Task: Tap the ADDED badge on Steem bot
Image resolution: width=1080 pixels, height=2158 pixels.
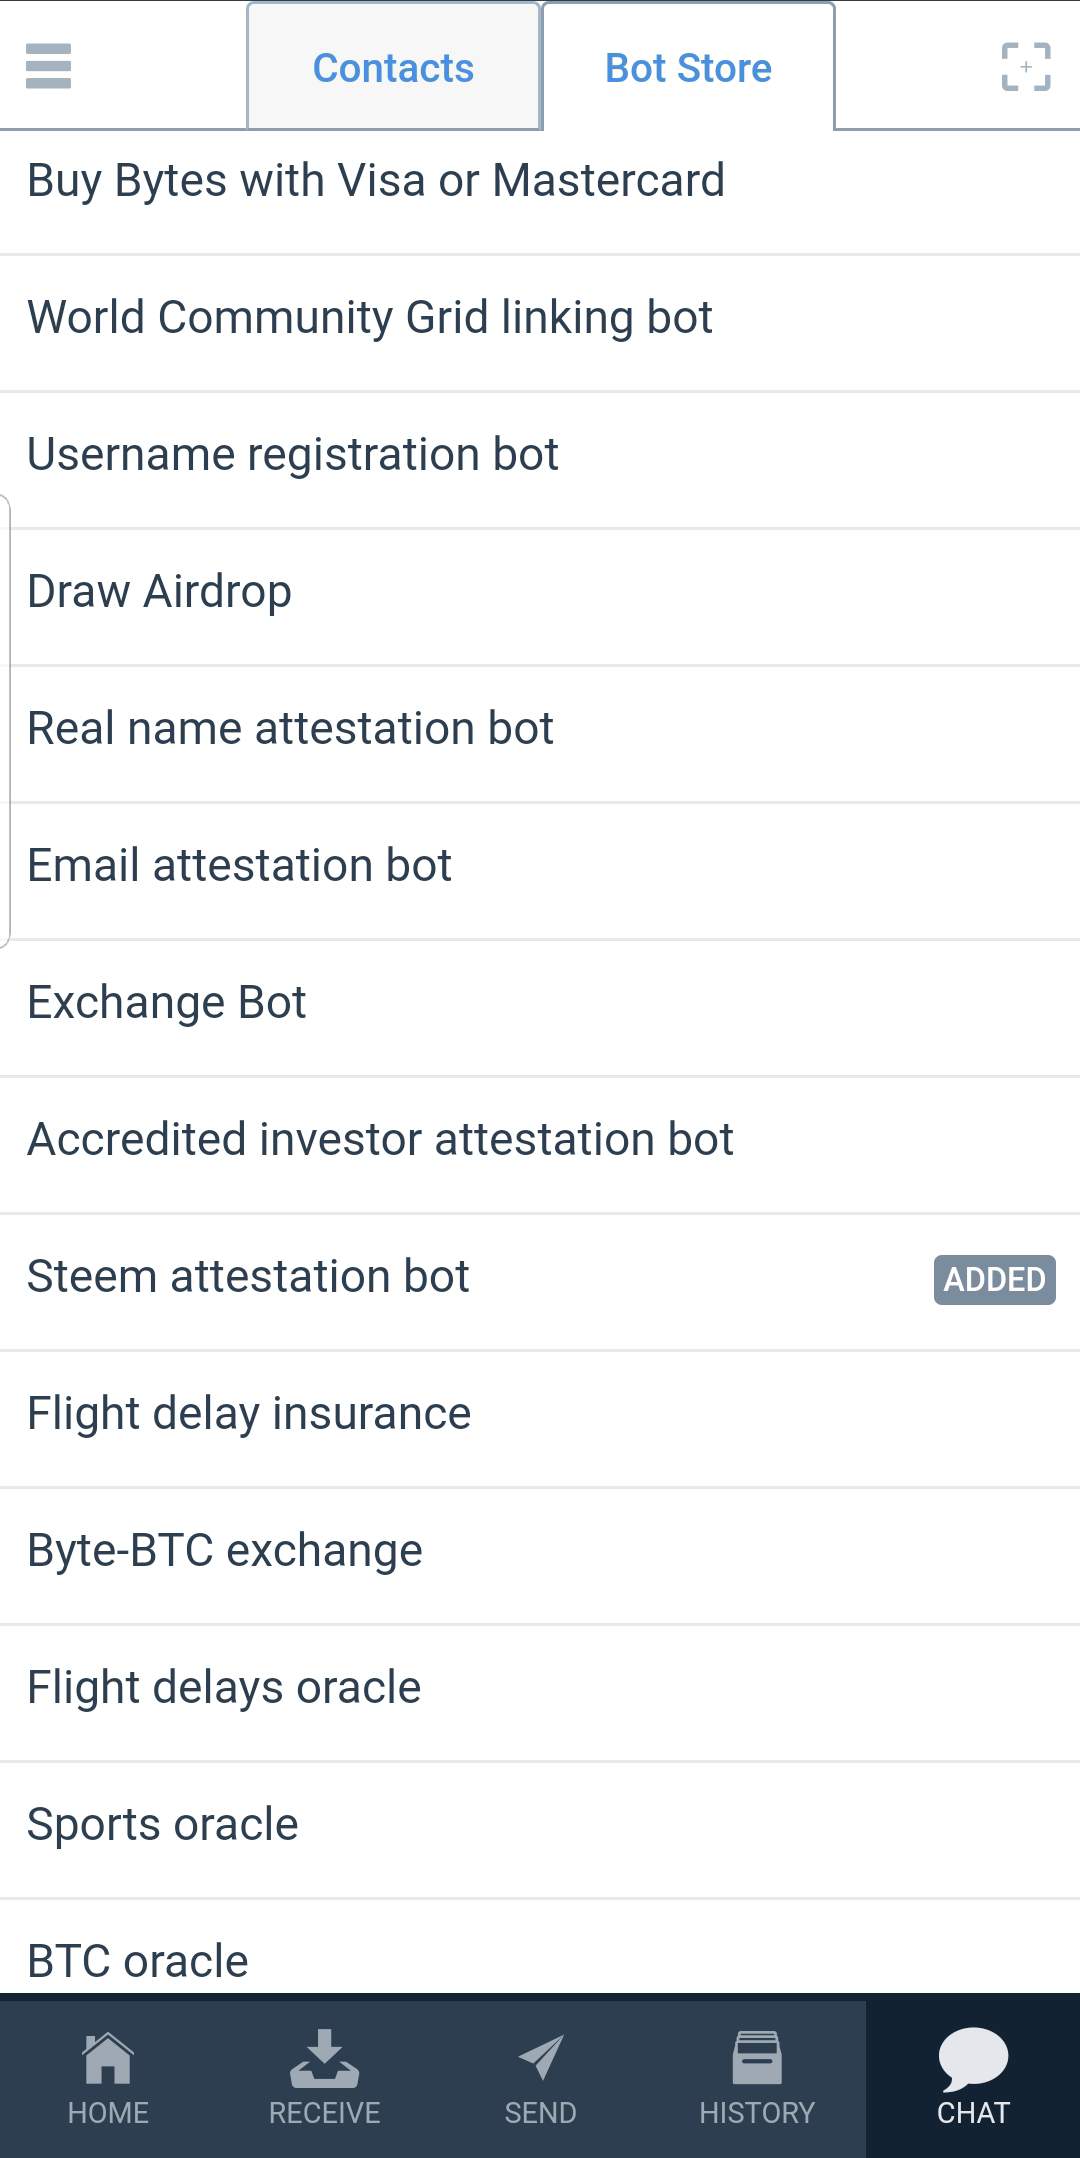Action: (994, 1279)
